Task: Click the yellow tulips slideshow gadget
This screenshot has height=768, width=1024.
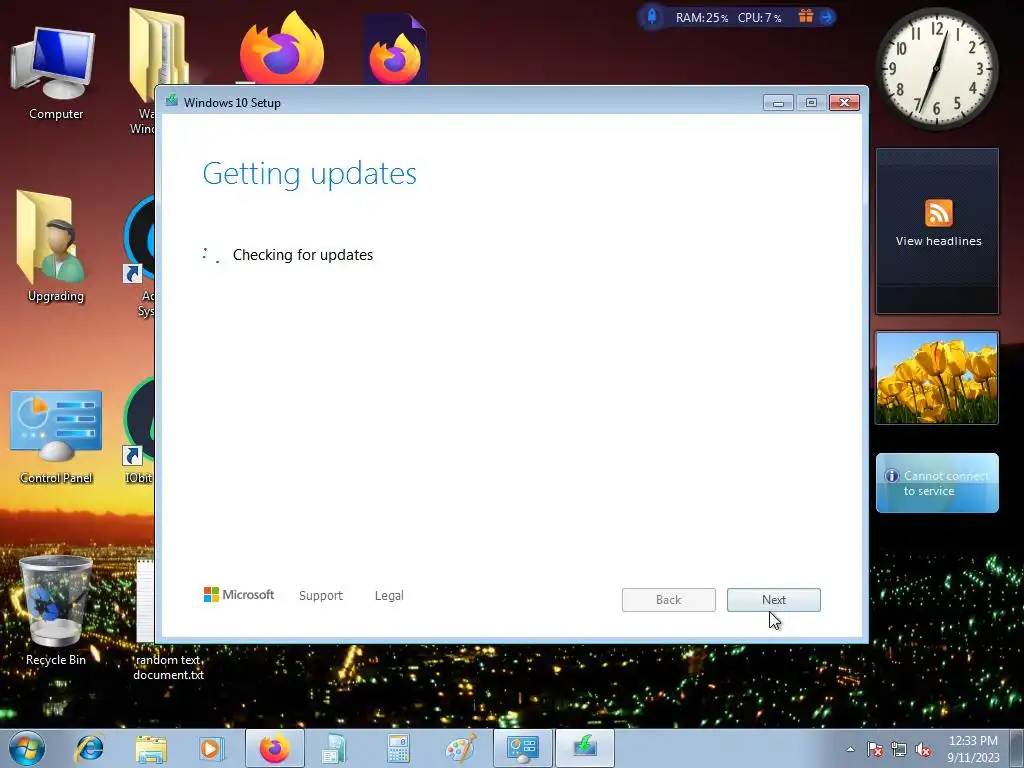Action: (x=936, y=378)
